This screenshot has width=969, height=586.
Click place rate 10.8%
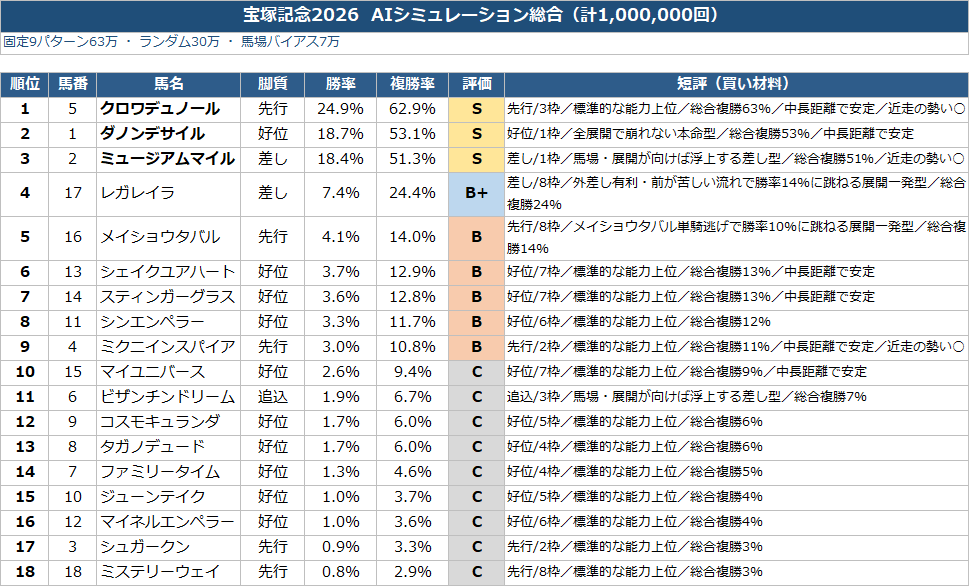[x=412, y=347]
